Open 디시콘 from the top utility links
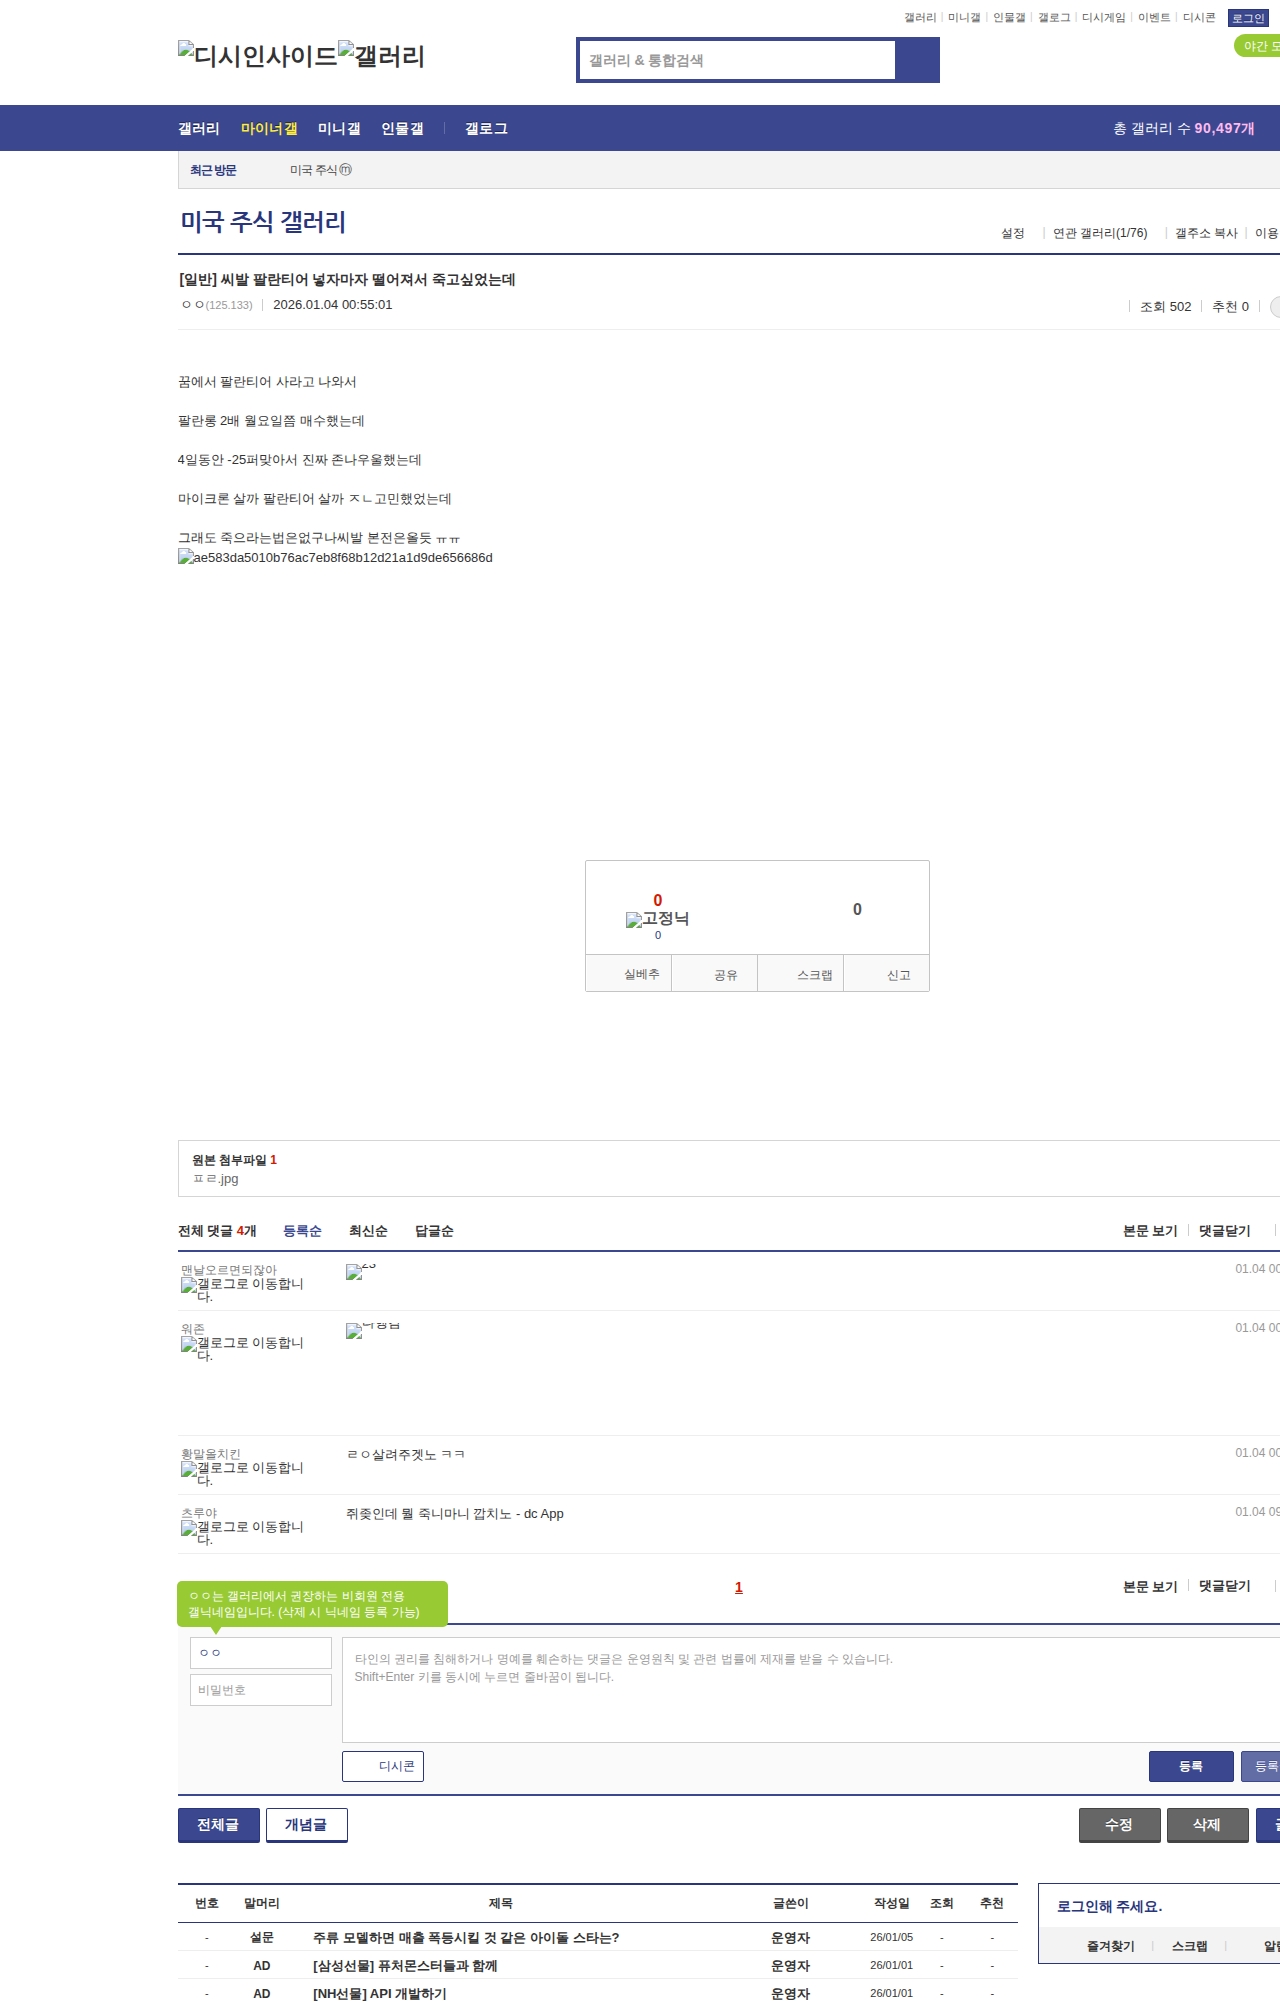The image size is (1280, 2004). click(1199, 18)
